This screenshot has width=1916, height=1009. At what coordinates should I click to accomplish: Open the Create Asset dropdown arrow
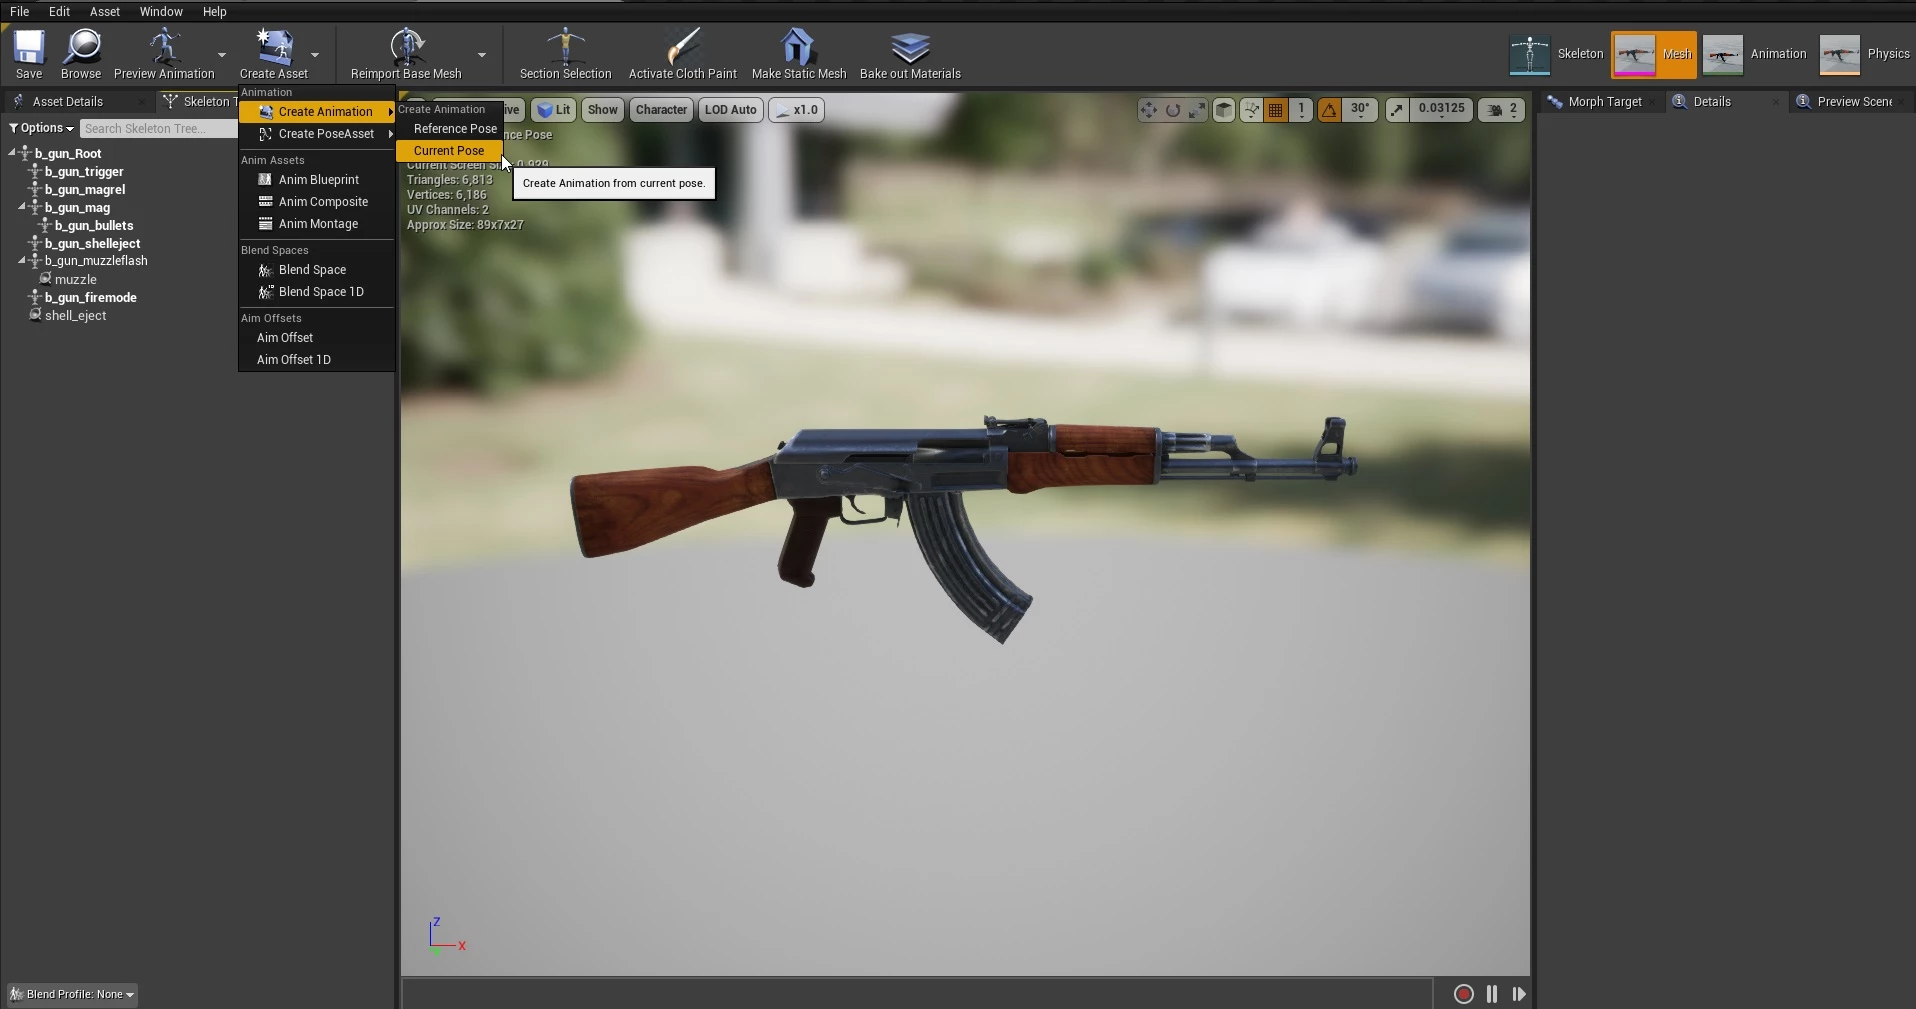(x=314, y=55)
